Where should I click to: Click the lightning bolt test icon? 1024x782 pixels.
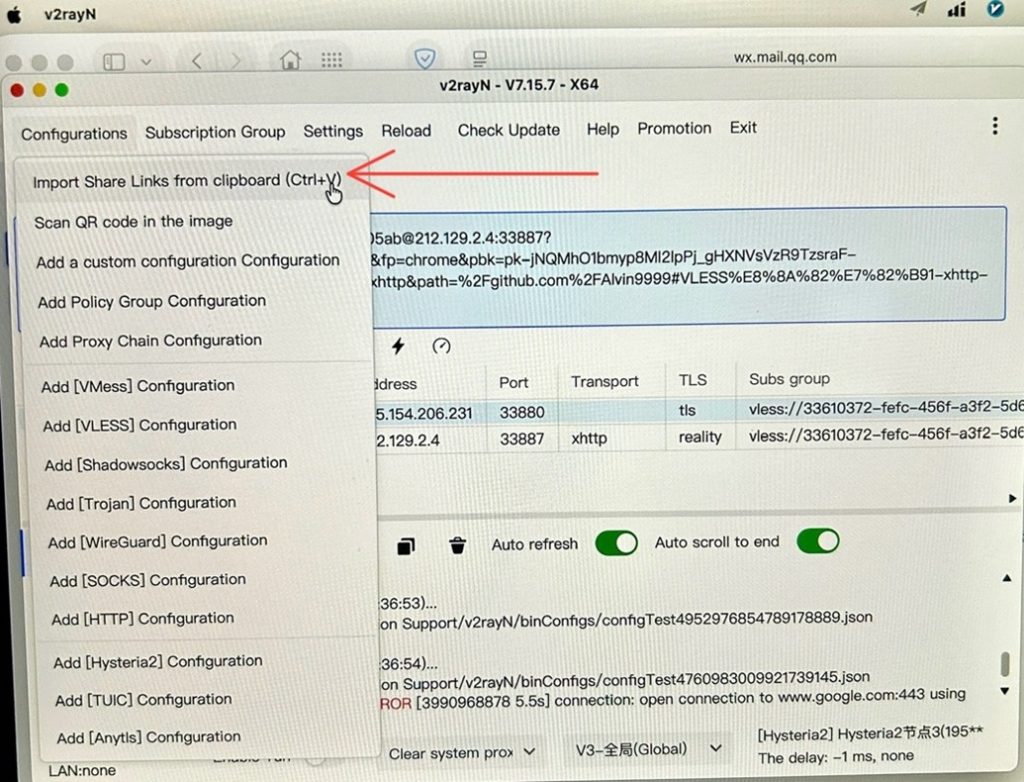tap(398, 346)
